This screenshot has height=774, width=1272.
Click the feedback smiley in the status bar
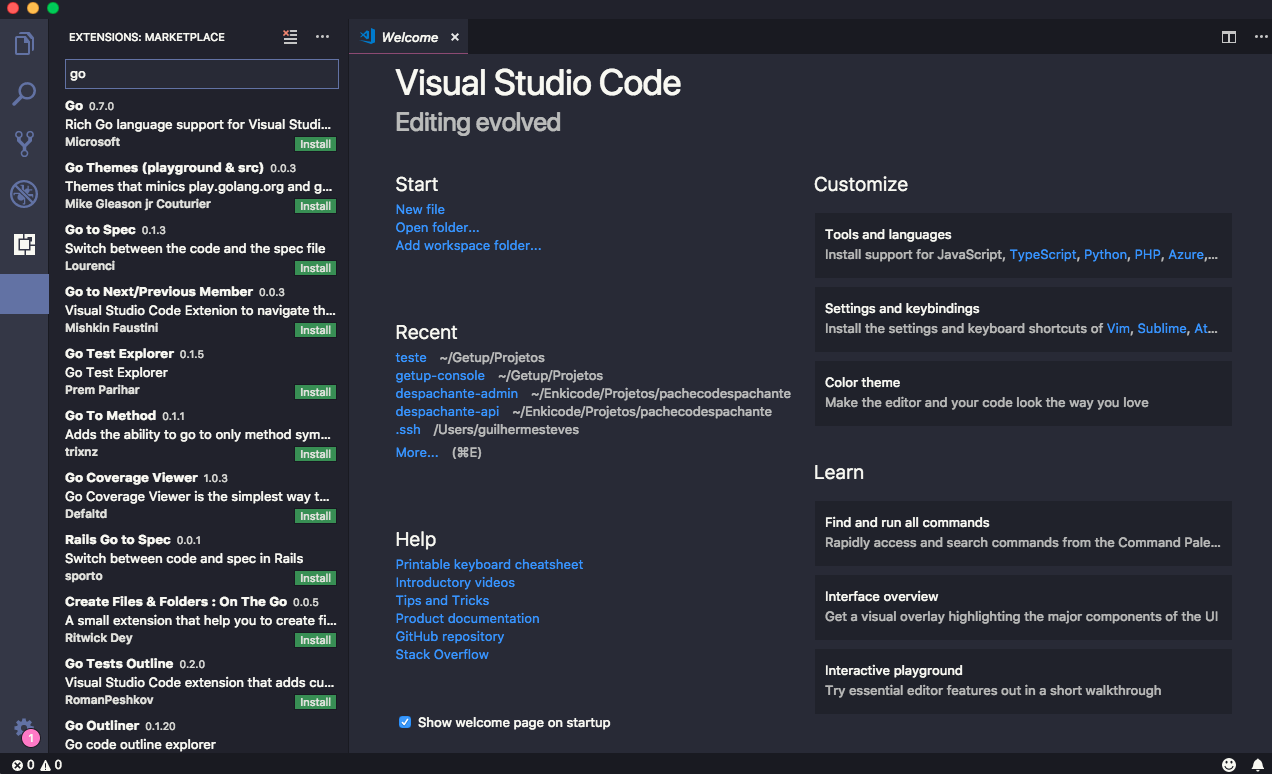point(1229,763)
